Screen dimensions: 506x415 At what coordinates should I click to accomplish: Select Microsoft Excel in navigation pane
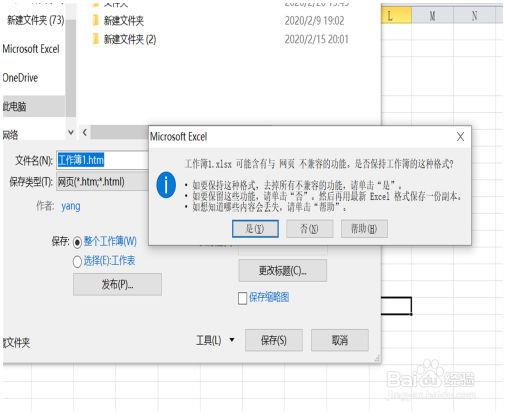[31, 49]
